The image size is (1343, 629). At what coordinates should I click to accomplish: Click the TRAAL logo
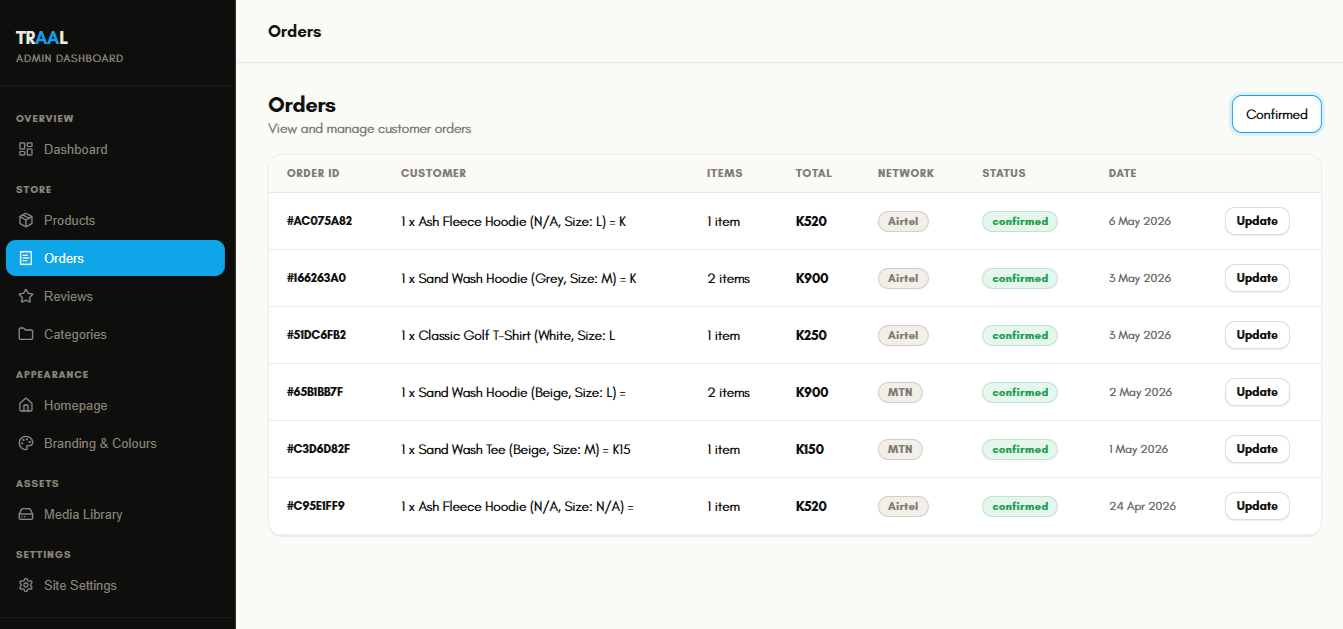pyautogui.click(x=42, y=38)
